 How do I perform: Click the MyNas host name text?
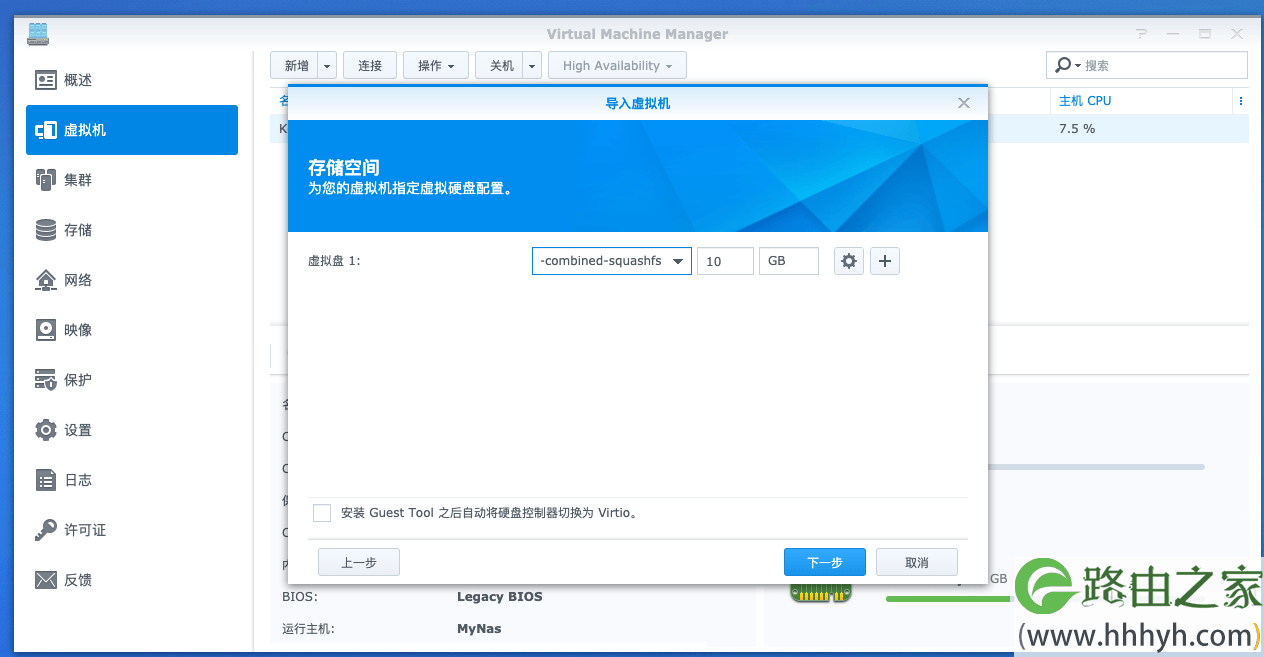[x=479, y=629]
